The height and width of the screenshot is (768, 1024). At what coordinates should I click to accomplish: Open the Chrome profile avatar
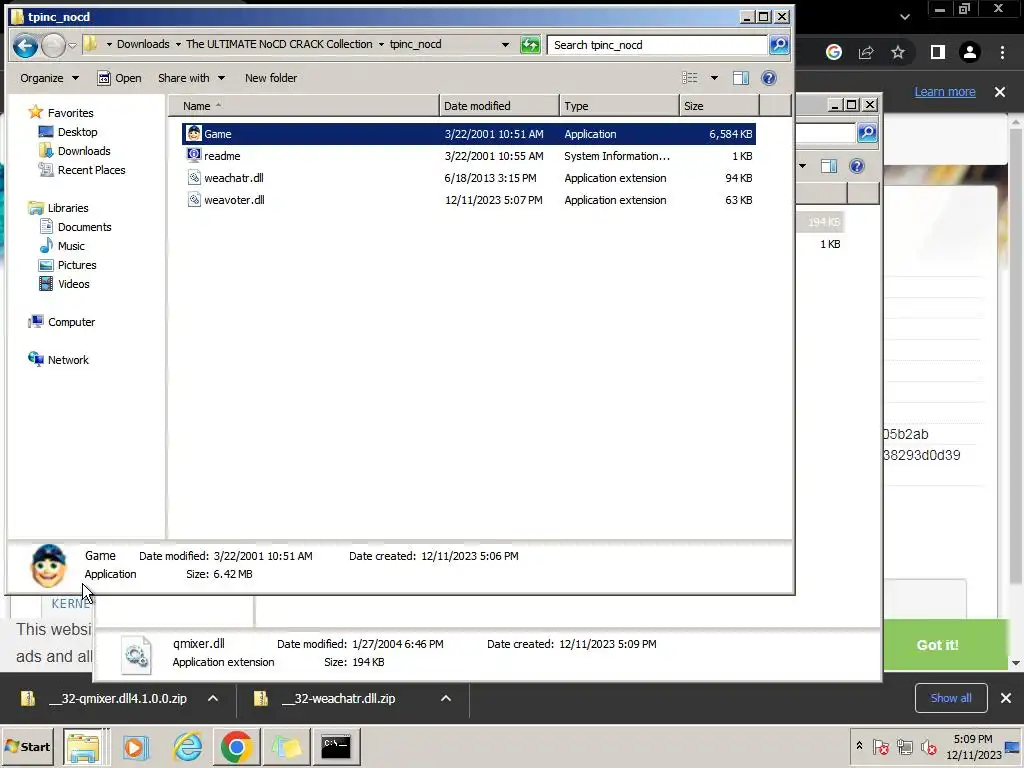click(x=970, y=52)
